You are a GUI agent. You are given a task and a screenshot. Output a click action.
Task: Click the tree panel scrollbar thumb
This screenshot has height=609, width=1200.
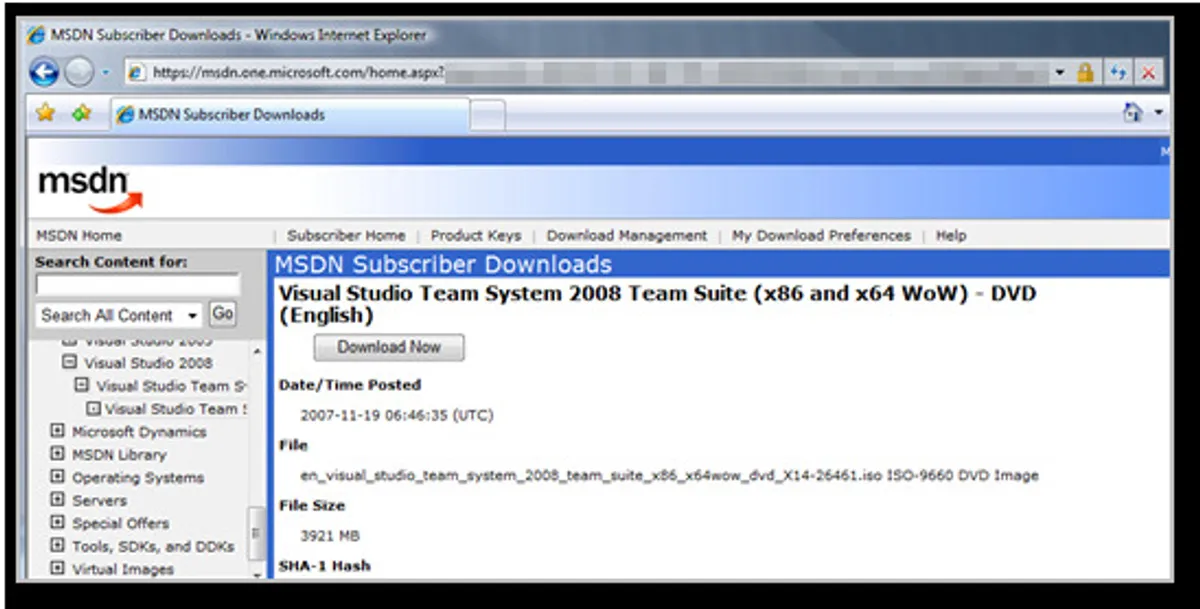pyautogui.click(x=257, y=535)
